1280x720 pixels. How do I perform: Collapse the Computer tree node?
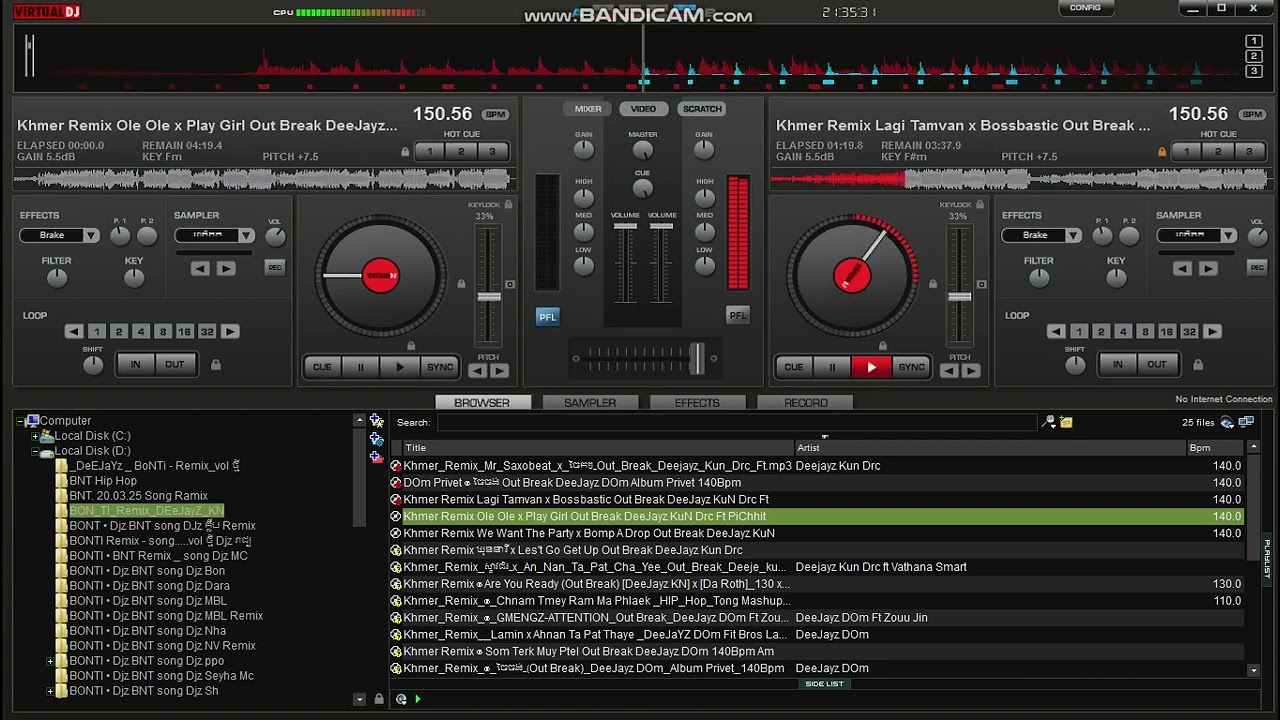coord(20,421)
